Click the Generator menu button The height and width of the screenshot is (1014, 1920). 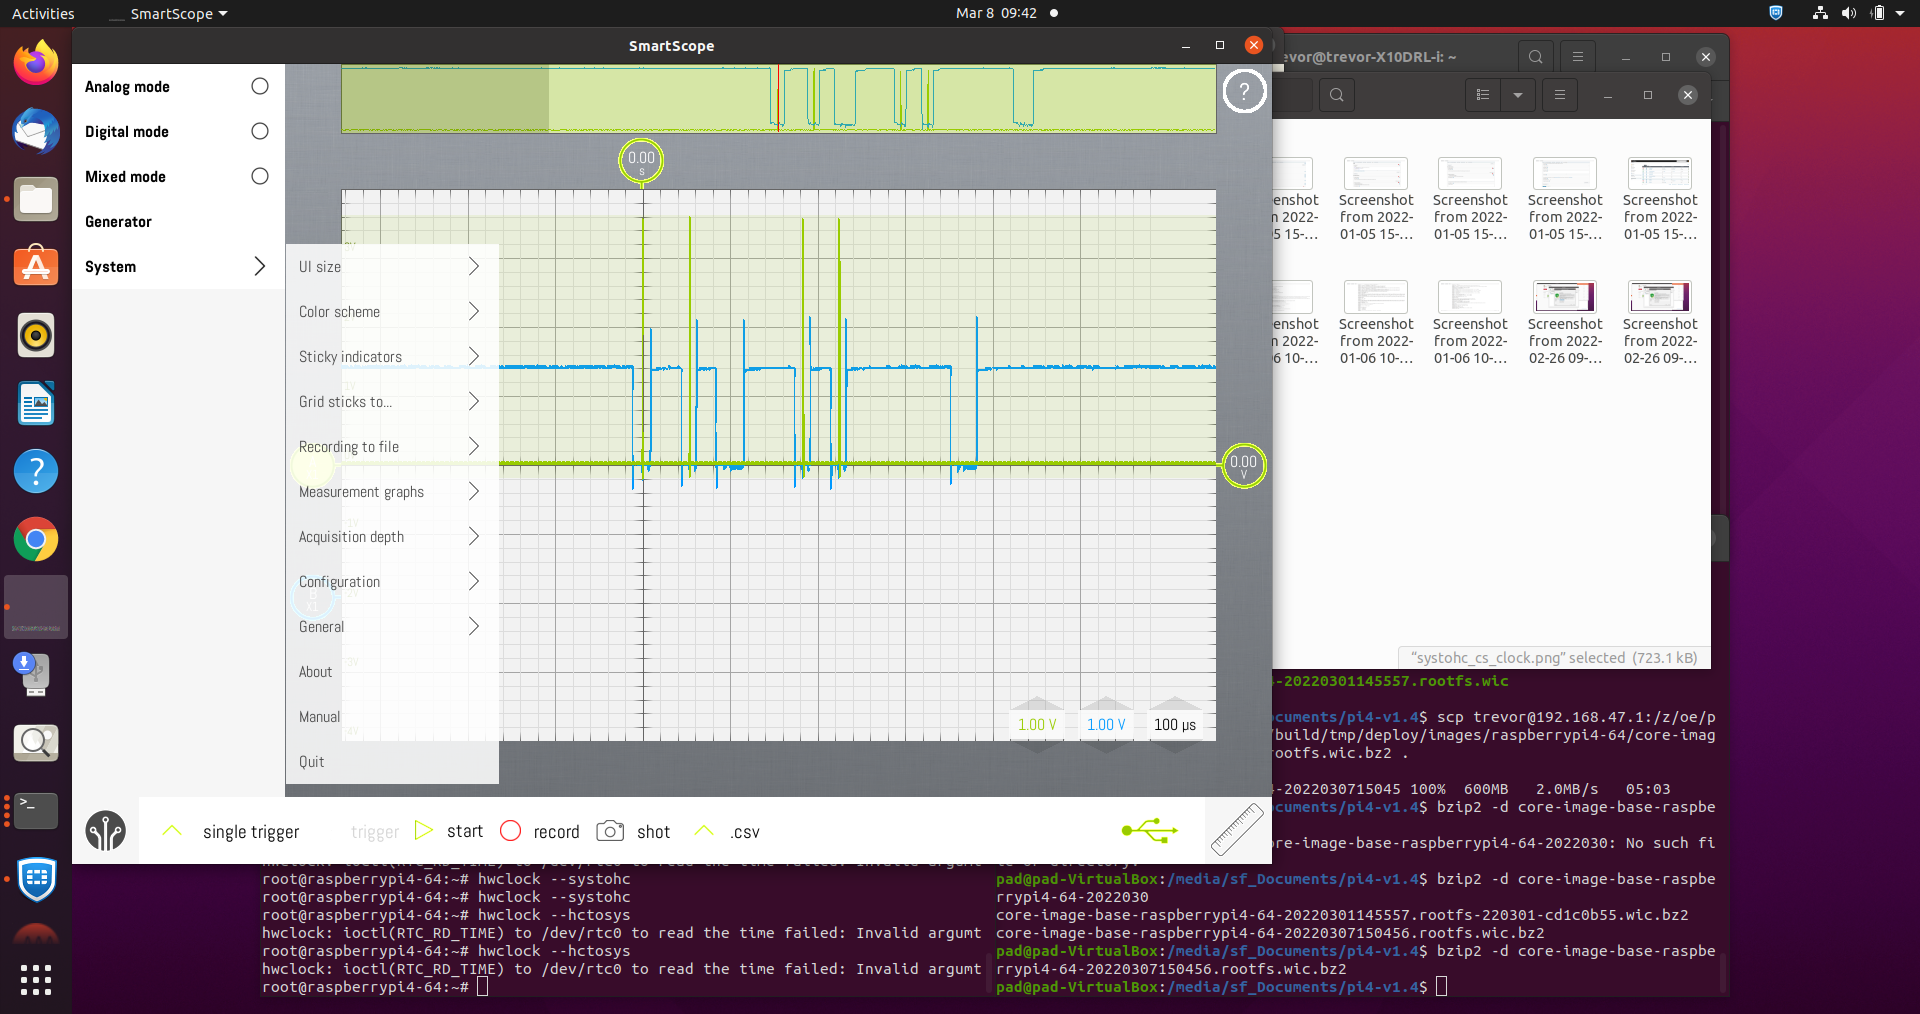pos(118,221)
